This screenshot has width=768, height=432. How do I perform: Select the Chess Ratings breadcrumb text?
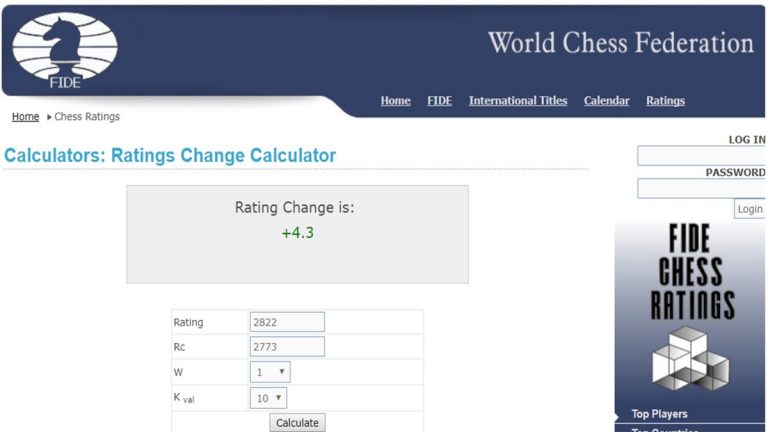[x=87, y=117]
